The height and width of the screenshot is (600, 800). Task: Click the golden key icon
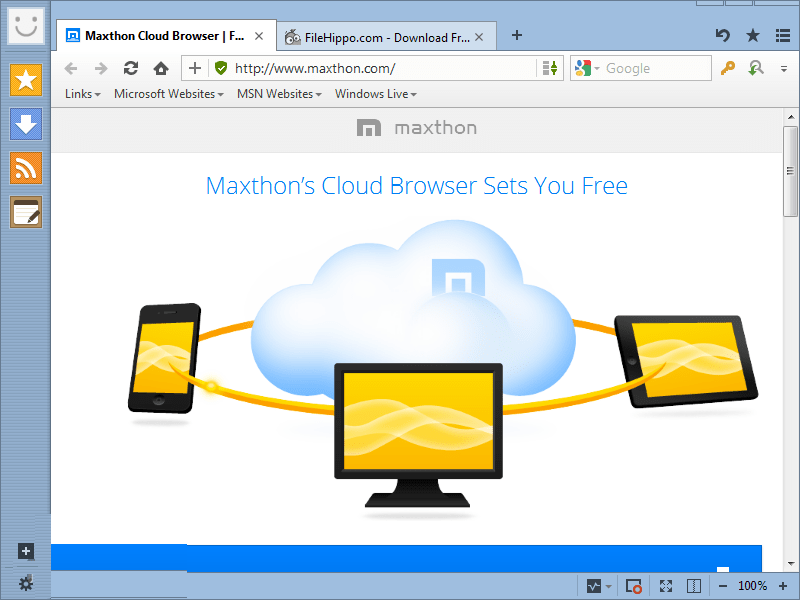(x=728, y=68)
